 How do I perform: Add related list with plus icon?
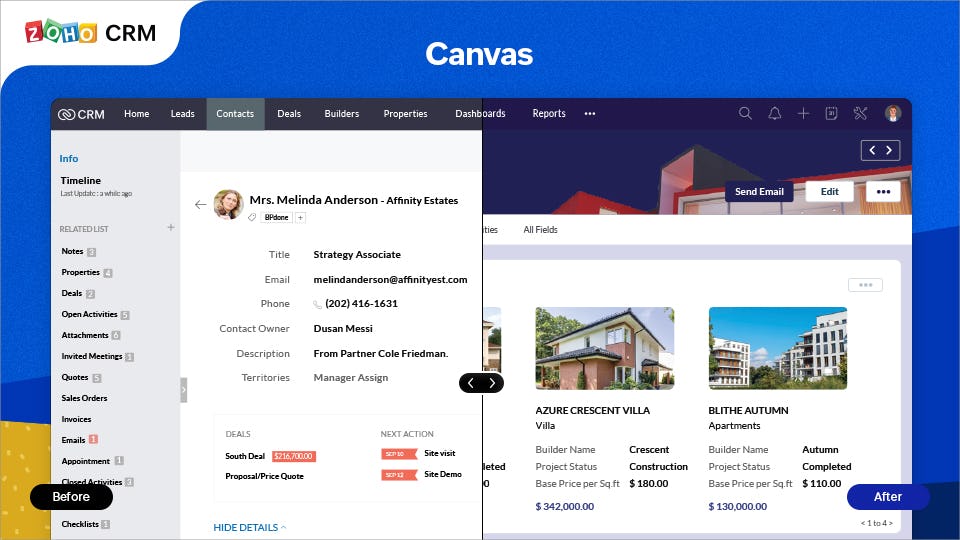[171, 228]
